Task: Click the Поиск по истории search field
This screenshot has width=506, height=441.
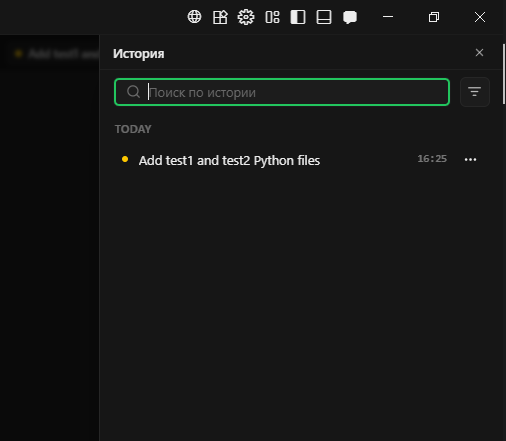Action: pos(282,92)
